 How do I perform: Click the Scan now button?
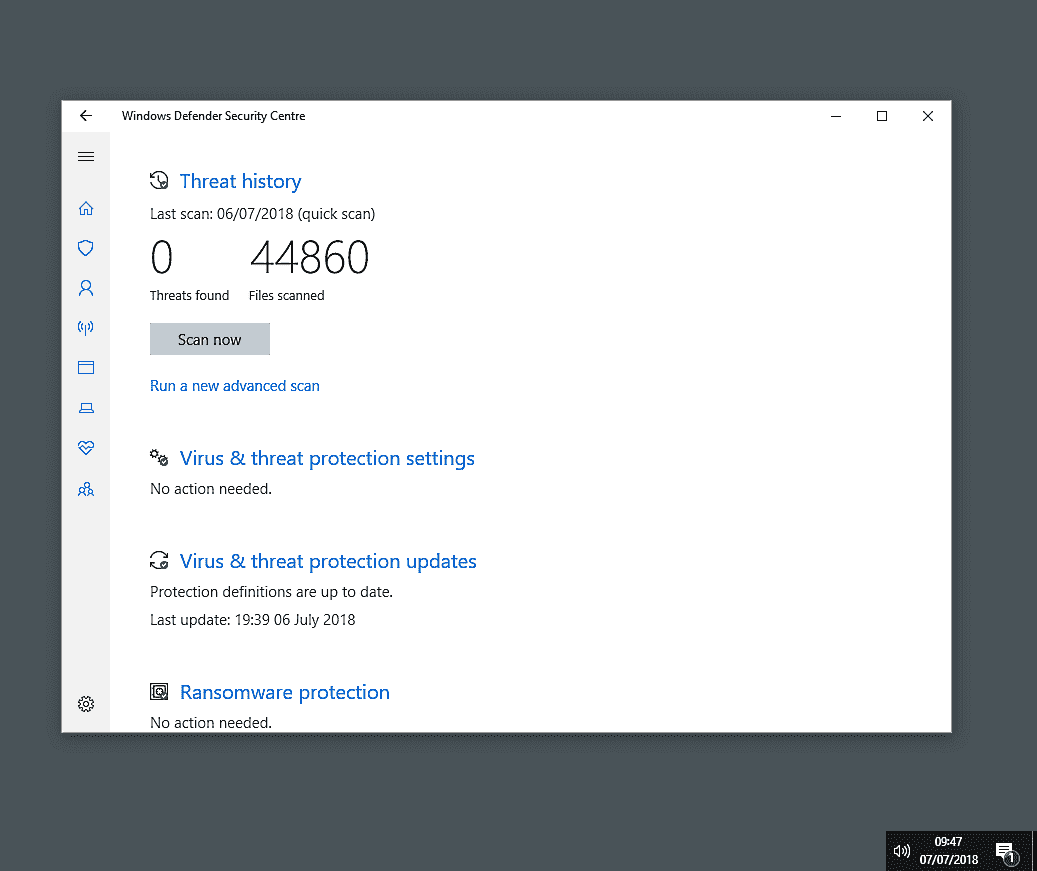point(210,339)
